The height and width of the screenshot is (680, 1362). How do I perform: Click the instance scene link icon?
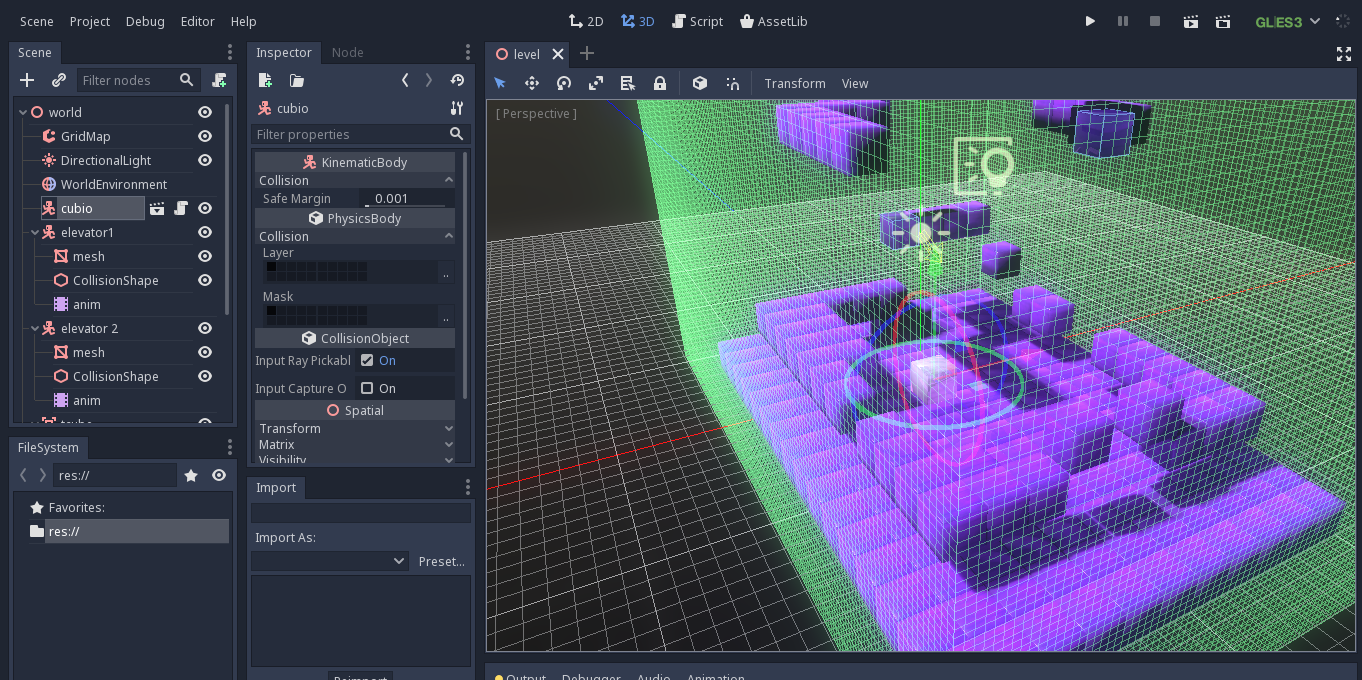(x=59, y=80)
